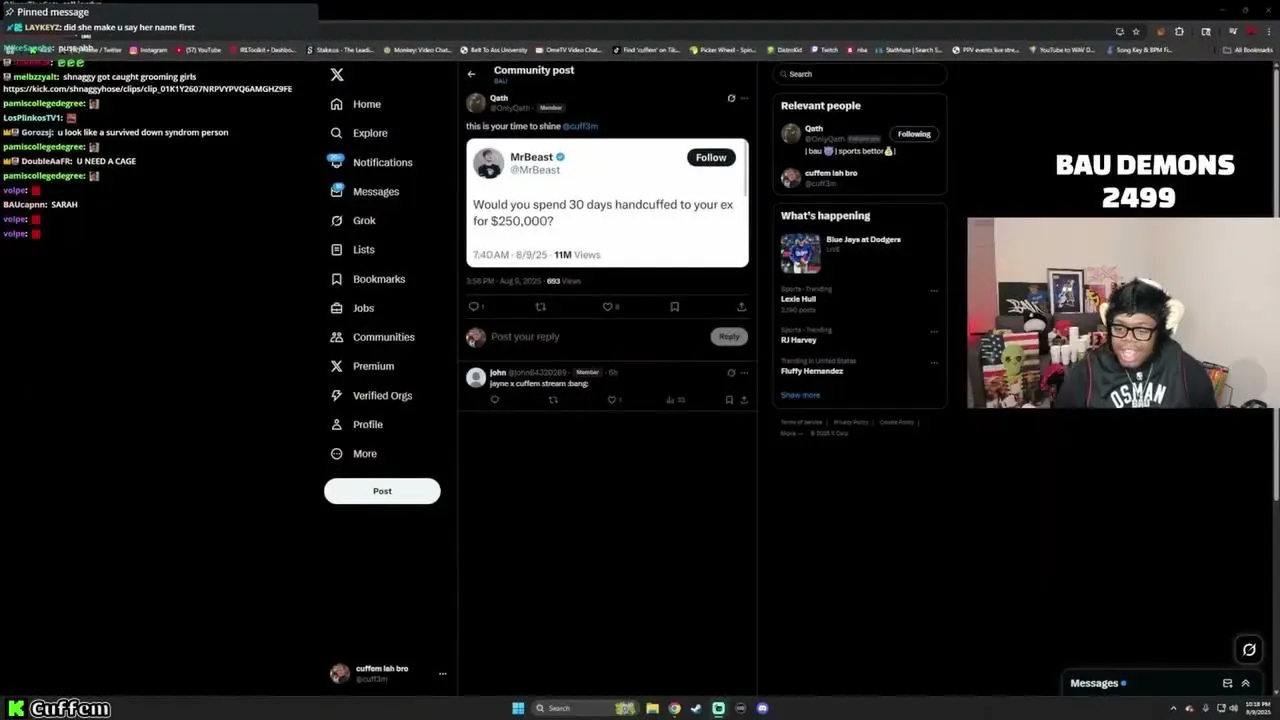Repost john's reply
Viewport: 1280px width, 720px height.
pos(553,400)
